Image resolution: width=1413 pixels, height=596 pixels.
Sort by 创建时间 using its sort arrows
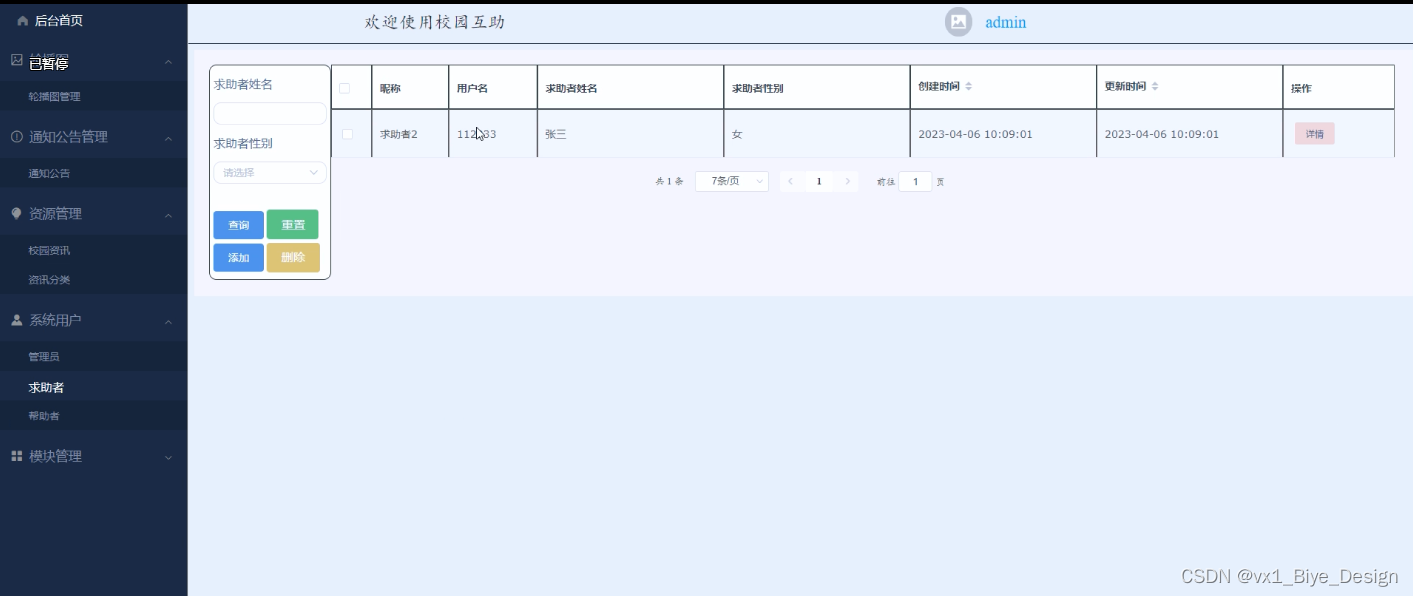[x=968, y=87]
